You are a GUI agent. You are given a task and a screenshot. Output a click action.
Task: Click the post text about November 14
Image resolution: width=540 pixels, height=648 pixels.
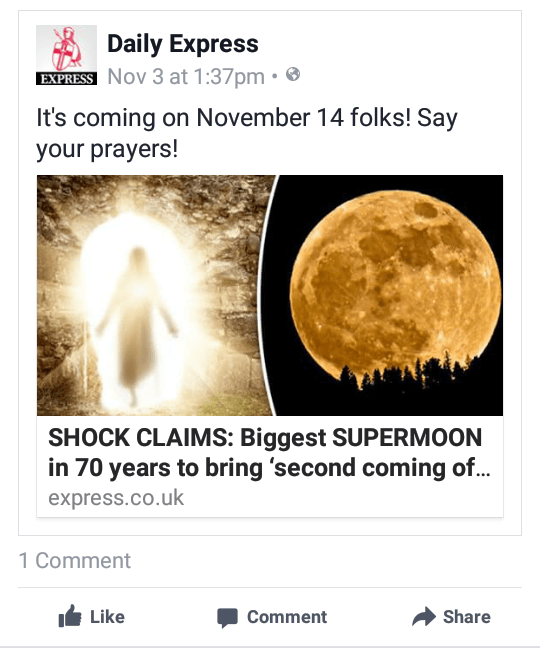(x=247, y=133)
